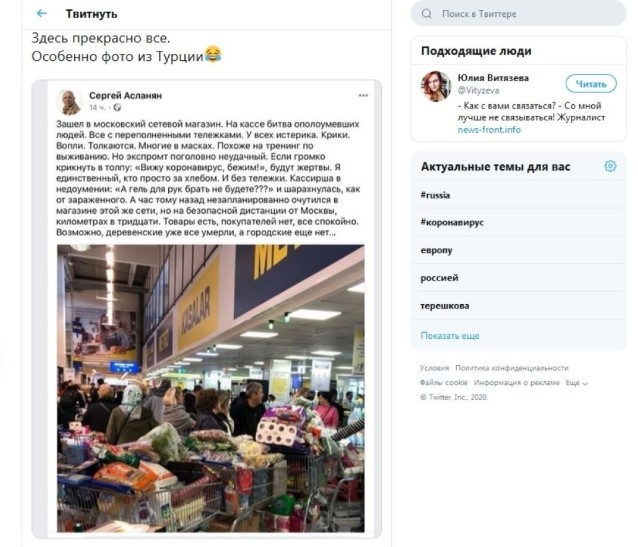Click the search magnifier icon
The width and height of the screenshot is (638, 547).
tap(426, 13)
